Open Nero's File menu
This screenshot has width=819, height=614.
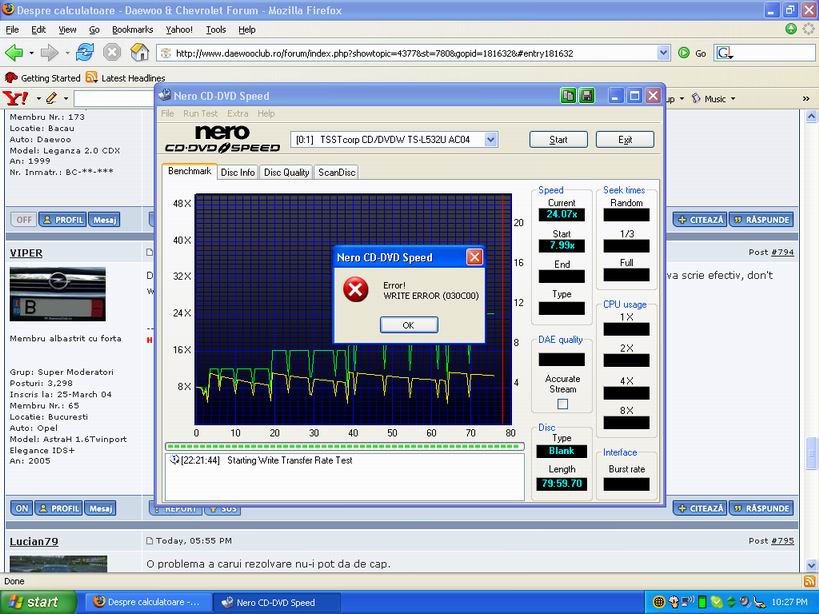pos(167,113)
